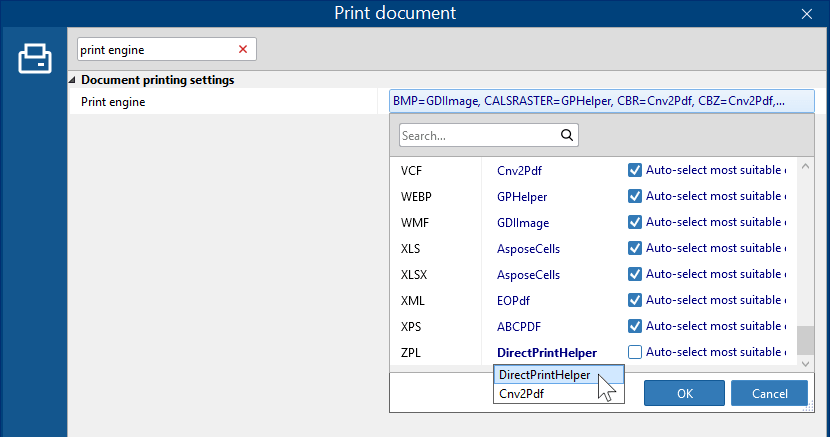Select the XPS file type label
Screen dimensions: 830x437
(411, 326)
